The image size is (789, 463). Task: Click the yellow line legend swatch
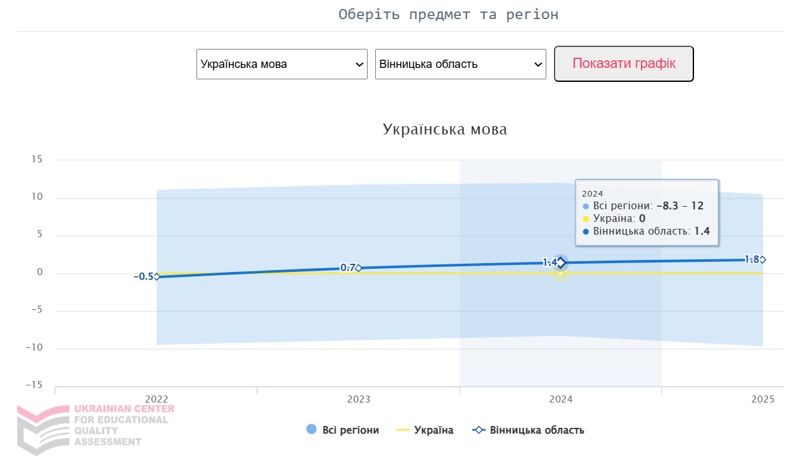pos(404,430)
